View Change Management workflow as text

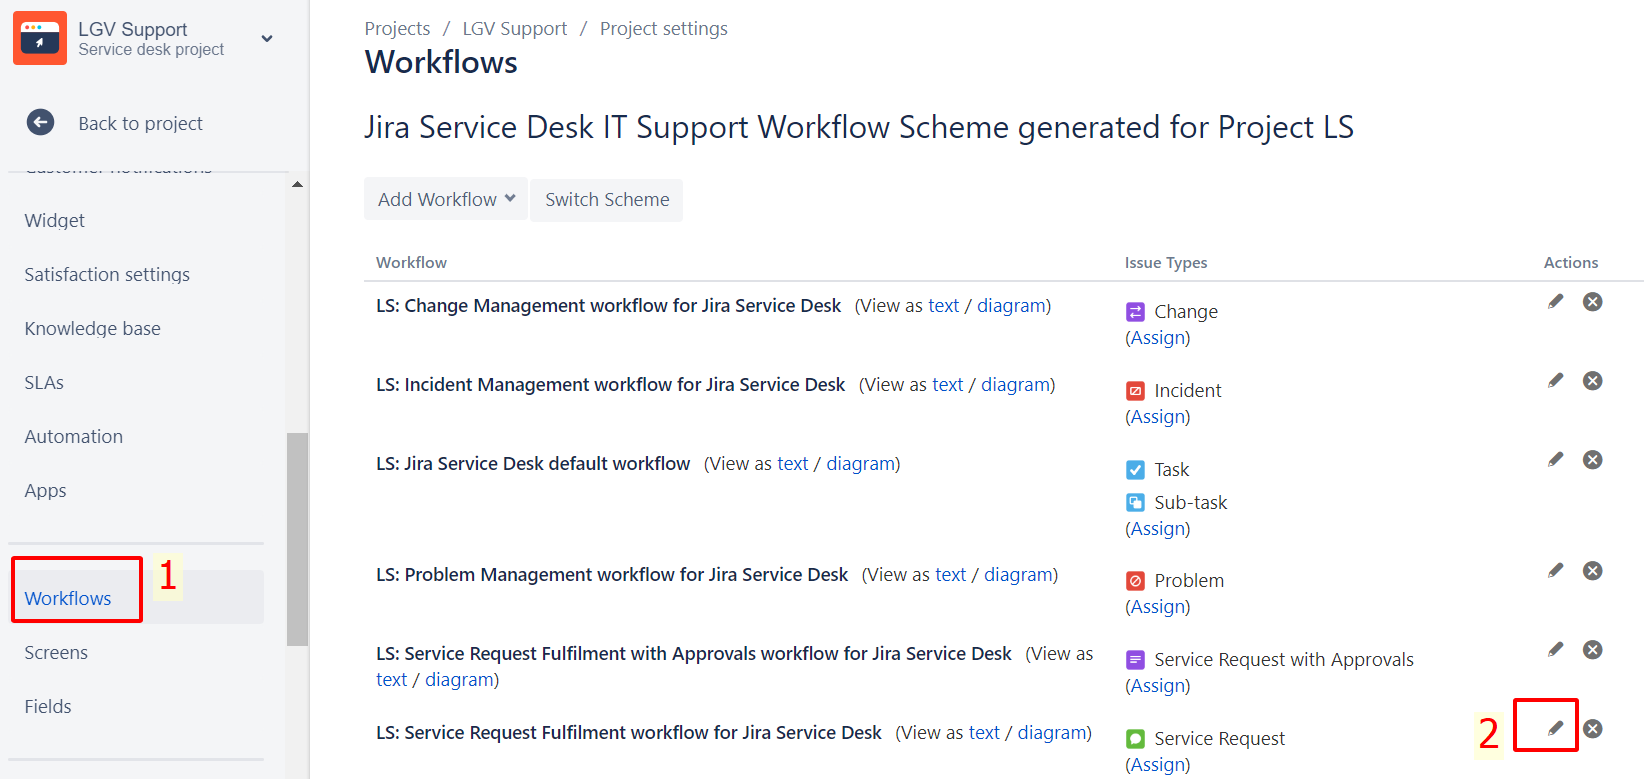(x=943, y=306)
